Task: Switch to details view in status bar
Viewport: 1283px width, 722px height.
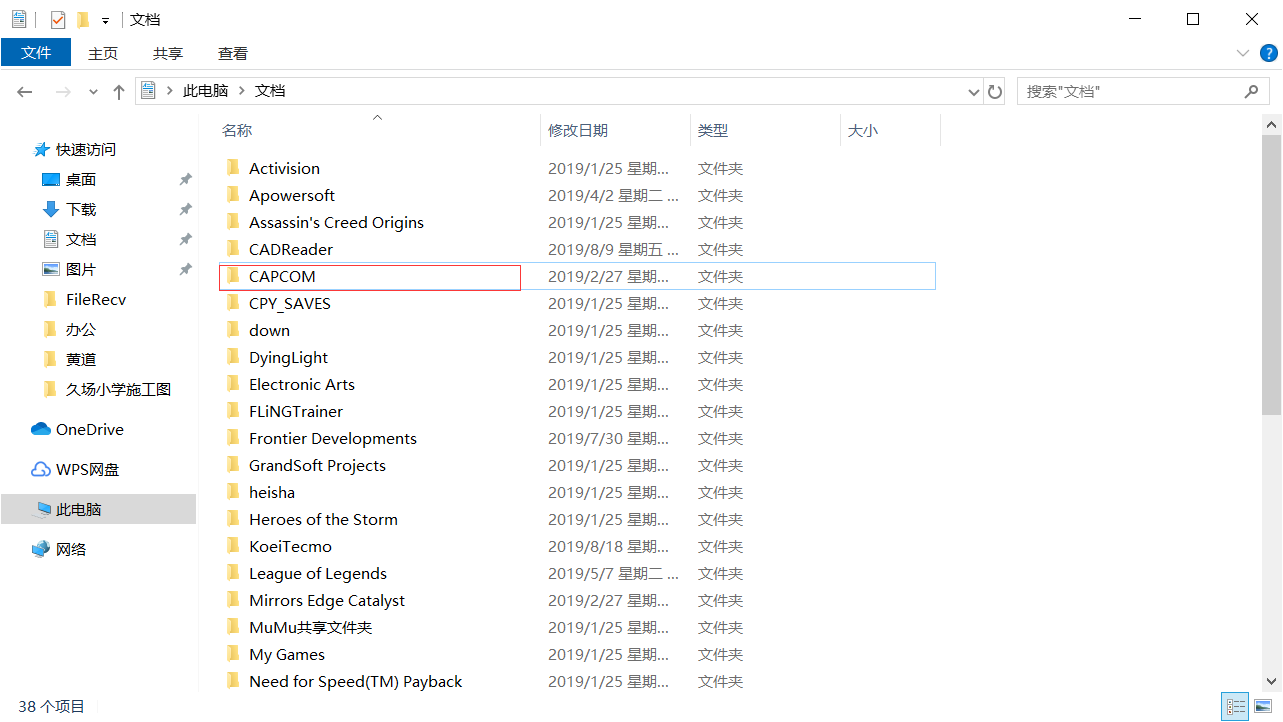Action: coord(1235,707)
